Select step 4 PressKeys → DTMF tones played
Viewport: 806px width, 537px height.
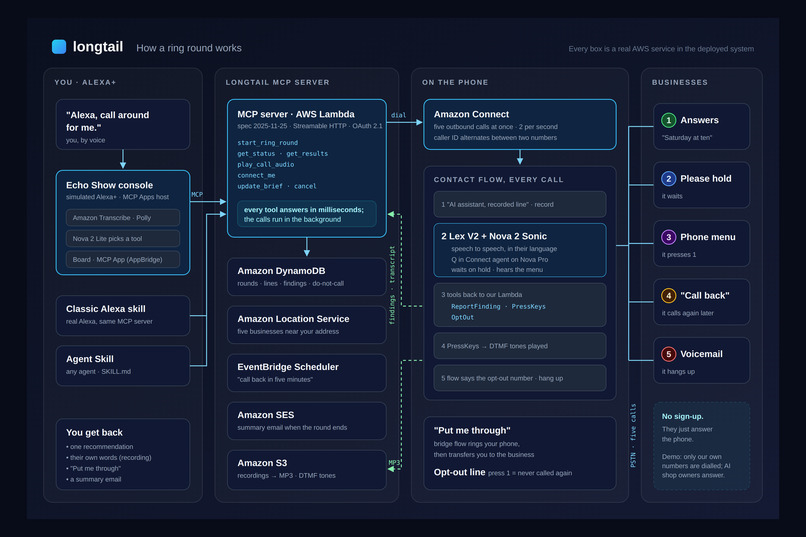(520, 346)
